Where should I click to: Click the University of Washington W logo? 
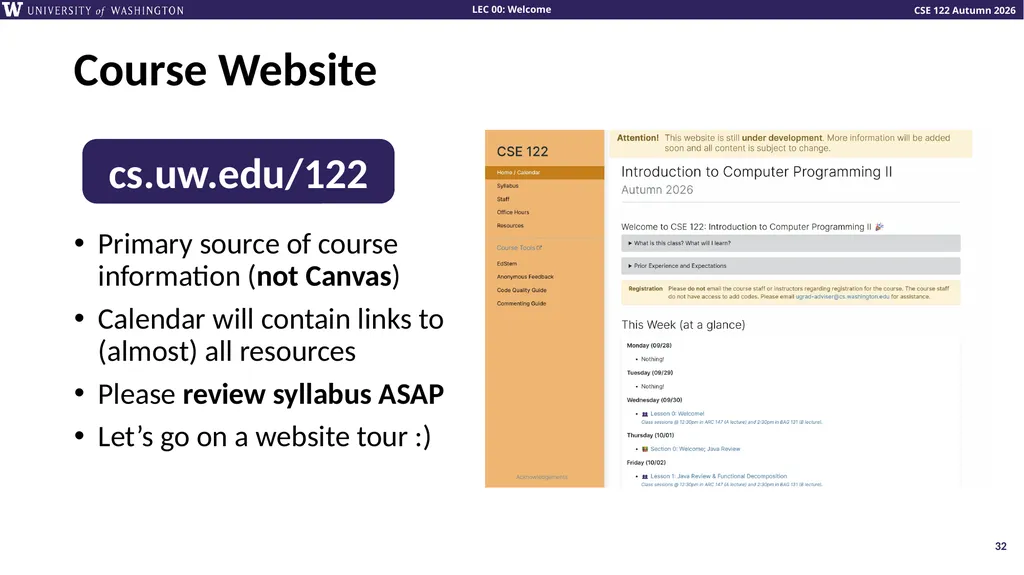point(12,9)
